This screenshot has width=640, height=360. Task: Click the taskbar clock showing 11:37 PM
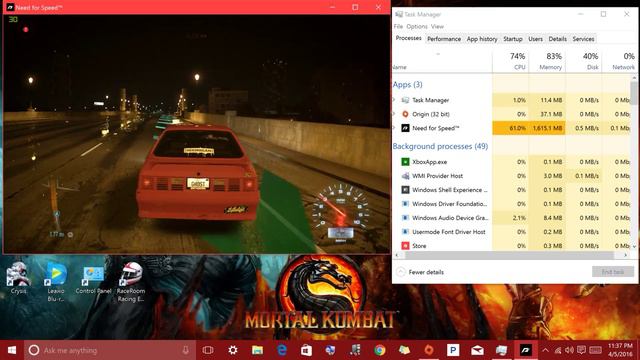pos(620,350)
